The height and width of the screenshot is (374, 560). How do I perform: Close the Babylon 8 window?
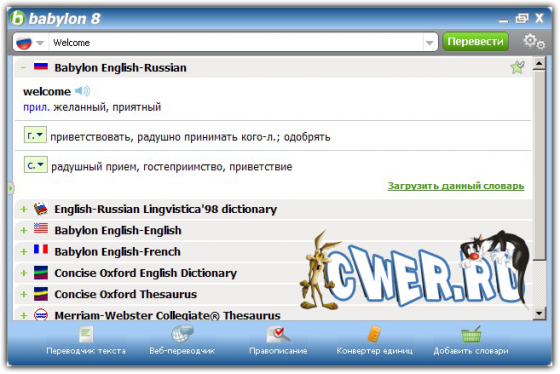[539, 18]
